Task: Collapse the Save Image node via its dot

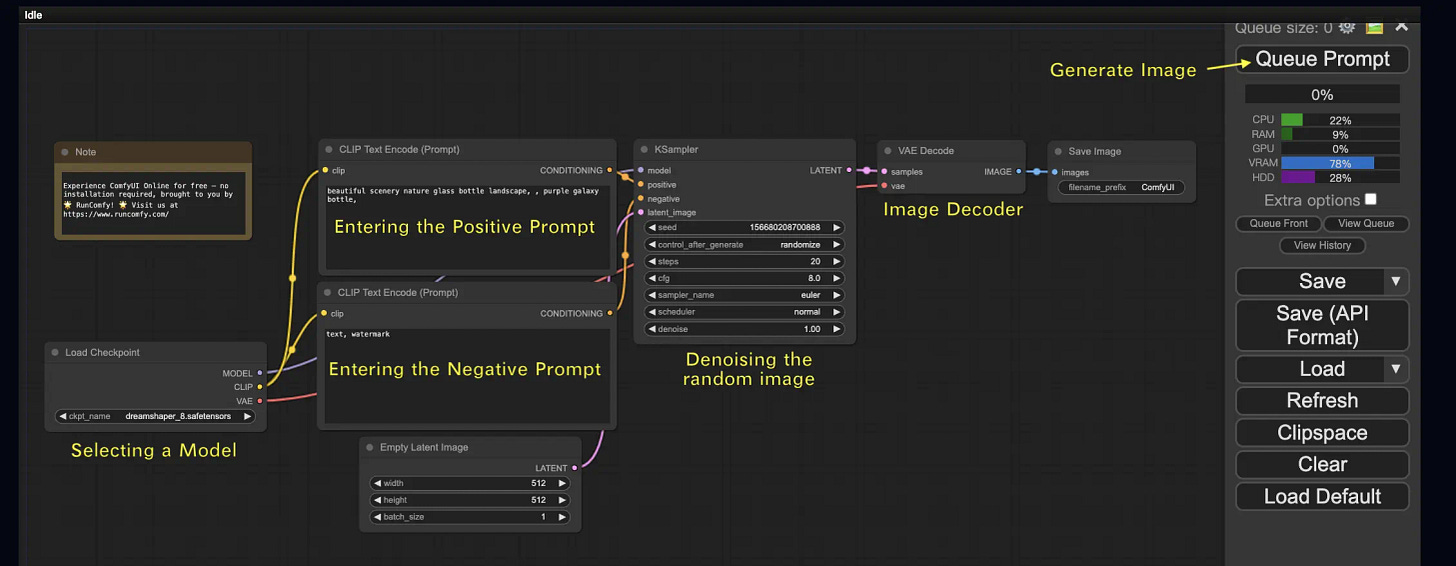Action: [1058, 152]
